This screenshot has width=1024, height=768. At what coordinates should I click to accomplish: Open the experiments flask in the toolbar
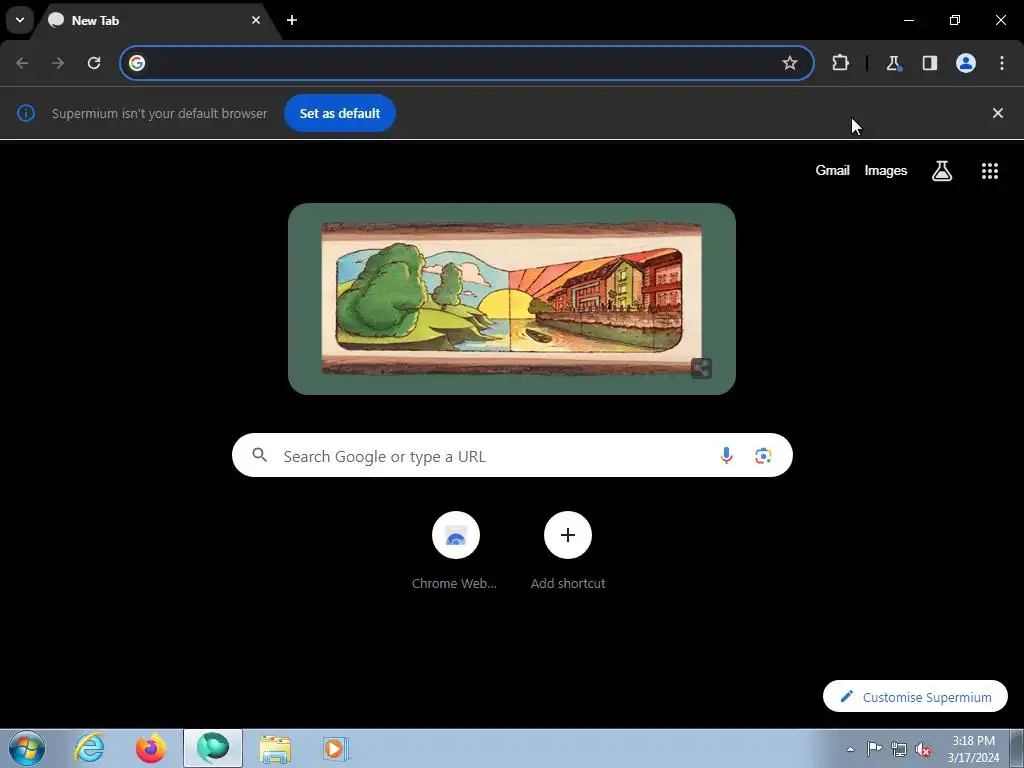coord(893,63)
